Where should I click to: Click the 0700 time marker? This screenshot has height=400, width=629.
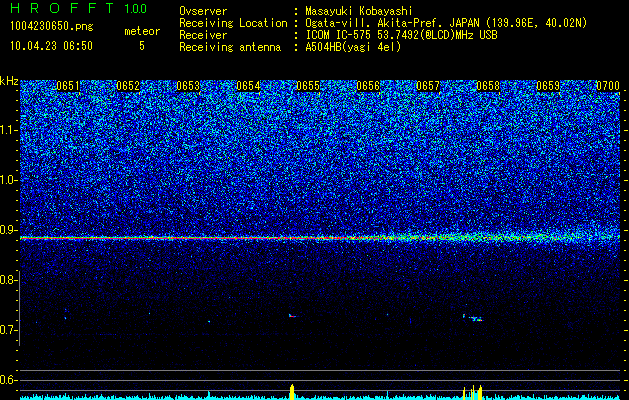click(x=608, y=86)
